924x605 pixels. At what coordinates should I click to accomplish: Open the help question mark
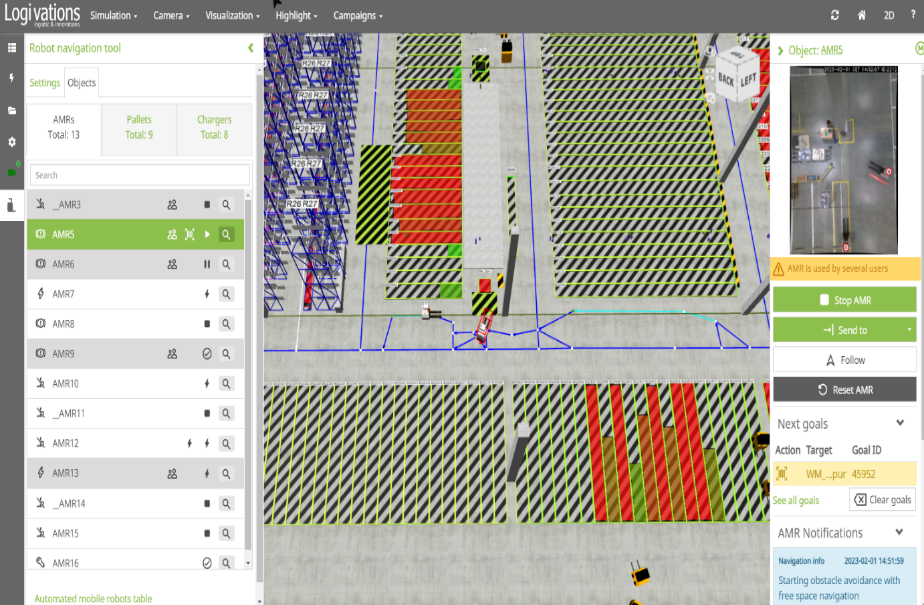coord(913,14)
